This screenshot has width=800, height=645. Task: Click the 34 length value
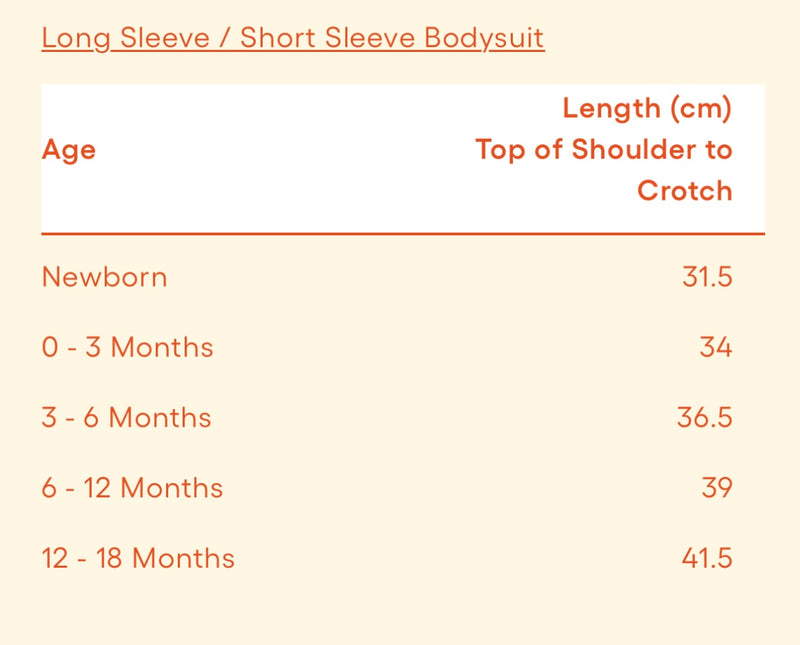point(716,347)
